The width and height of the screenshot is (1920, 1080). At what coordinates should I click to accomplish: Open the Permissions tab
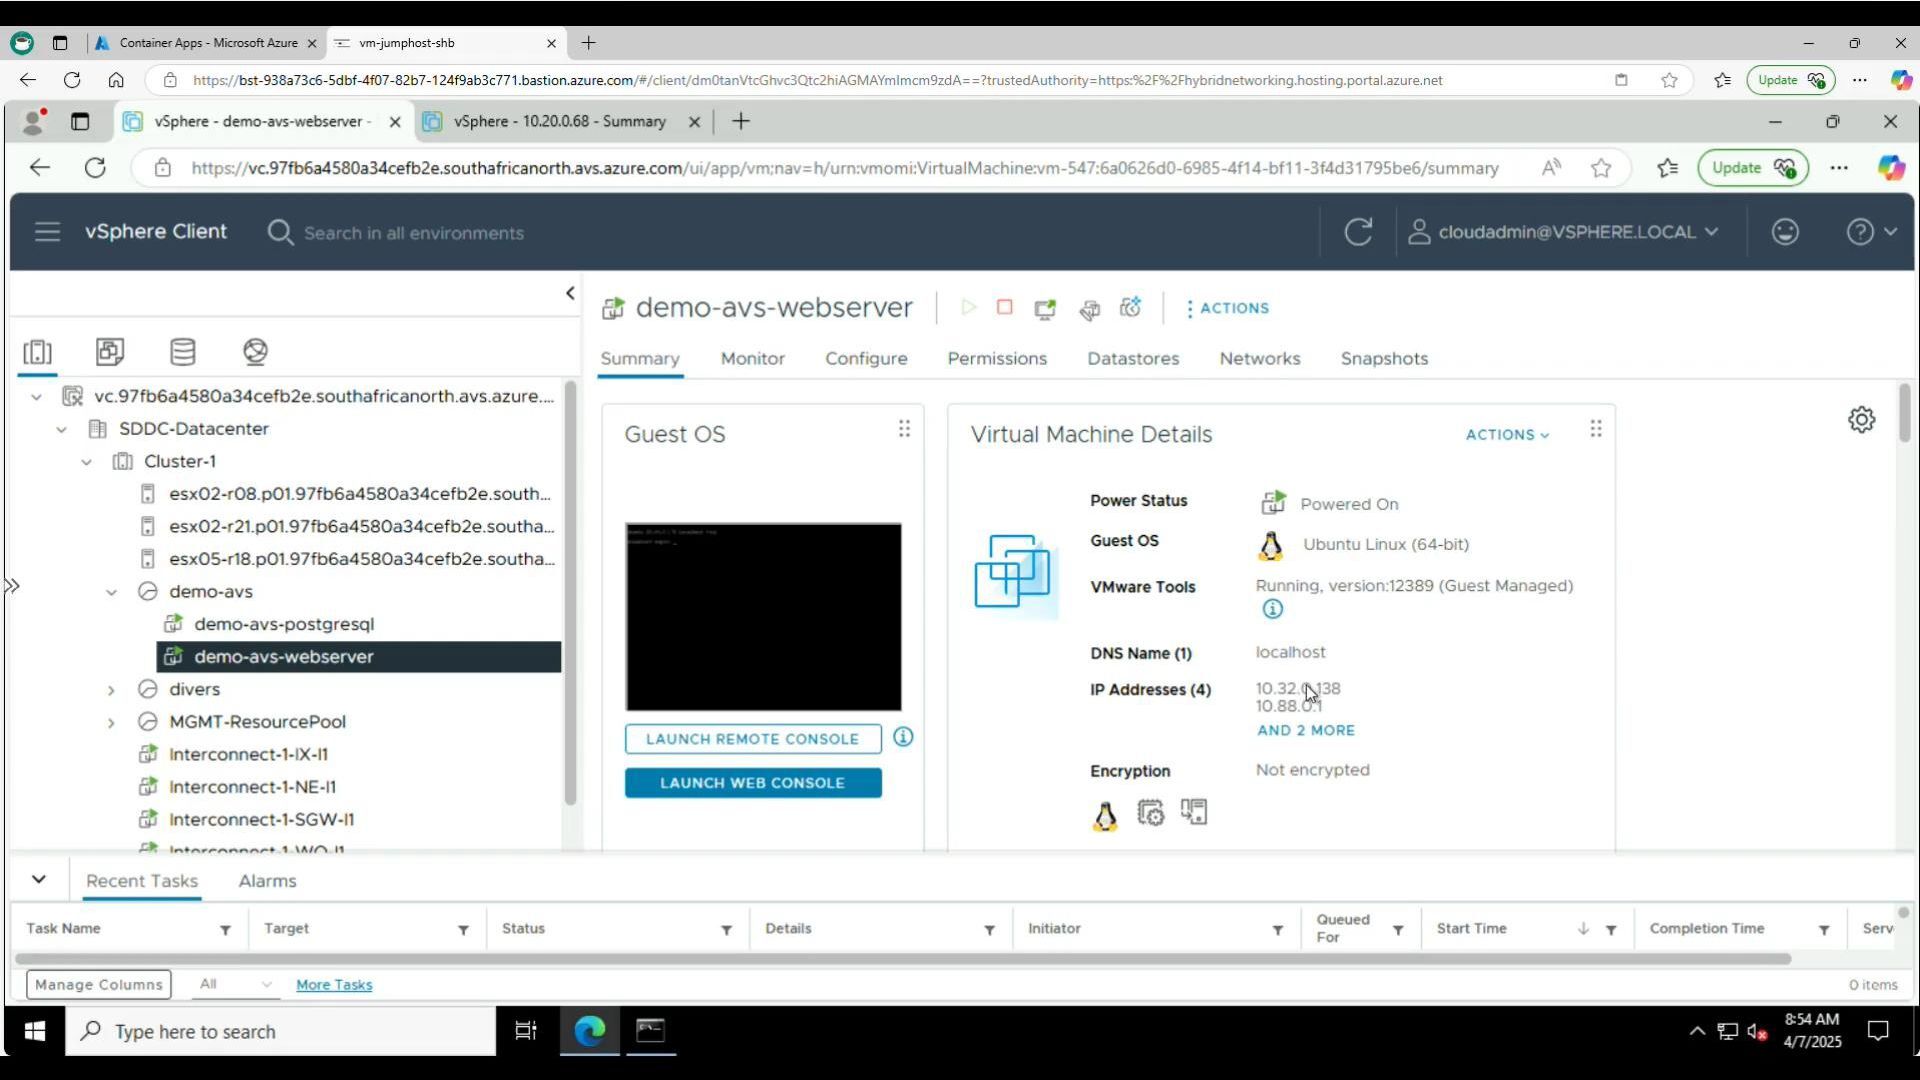997,359
